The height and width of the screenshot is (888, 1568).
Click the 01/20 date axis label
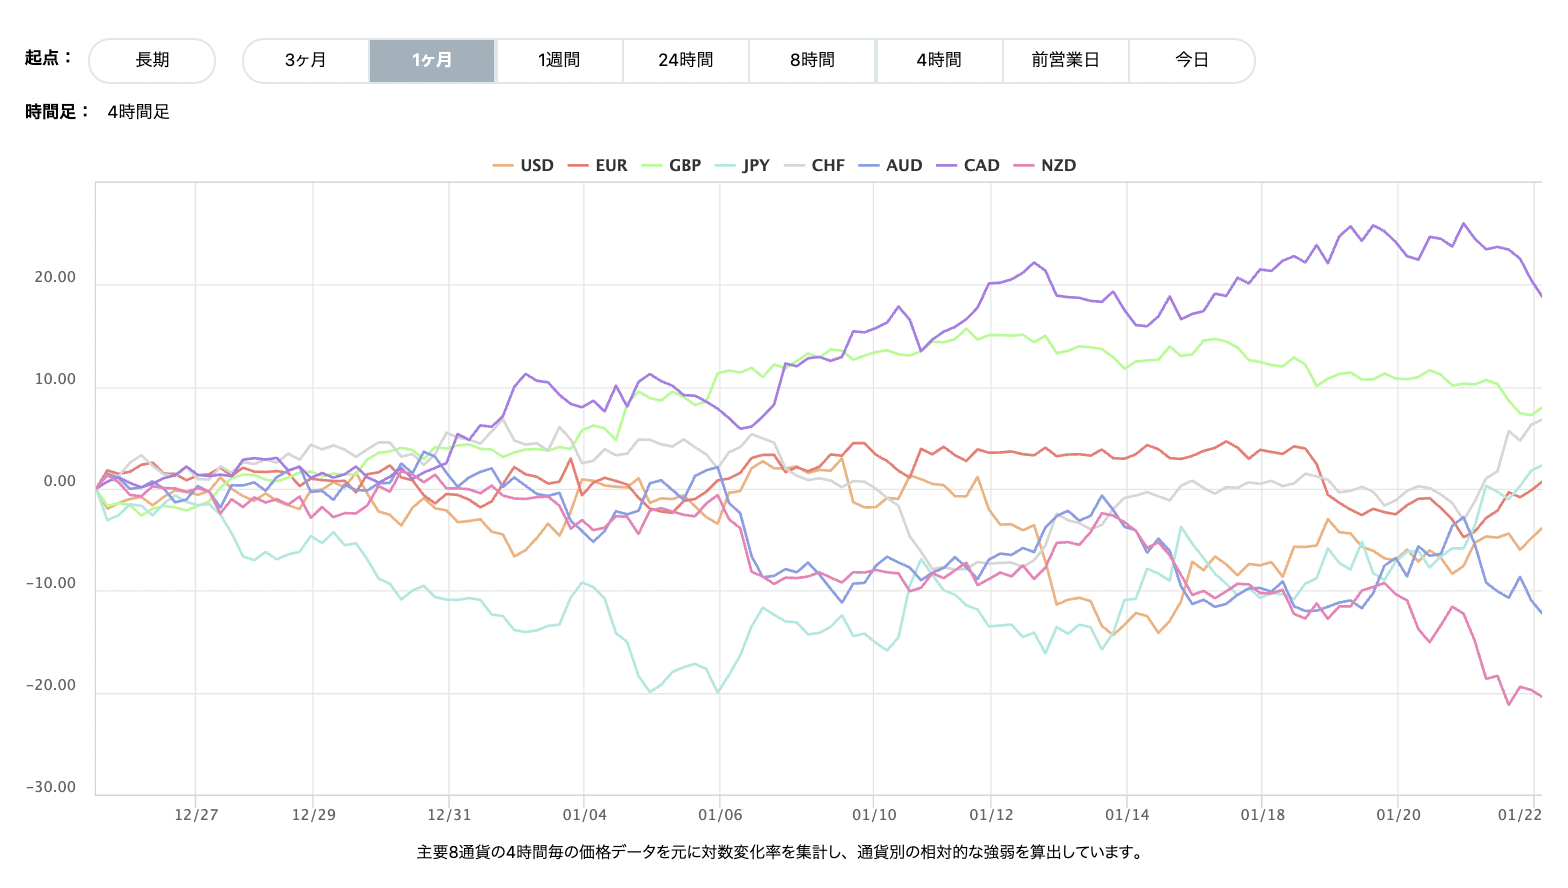pos(1398,815)
